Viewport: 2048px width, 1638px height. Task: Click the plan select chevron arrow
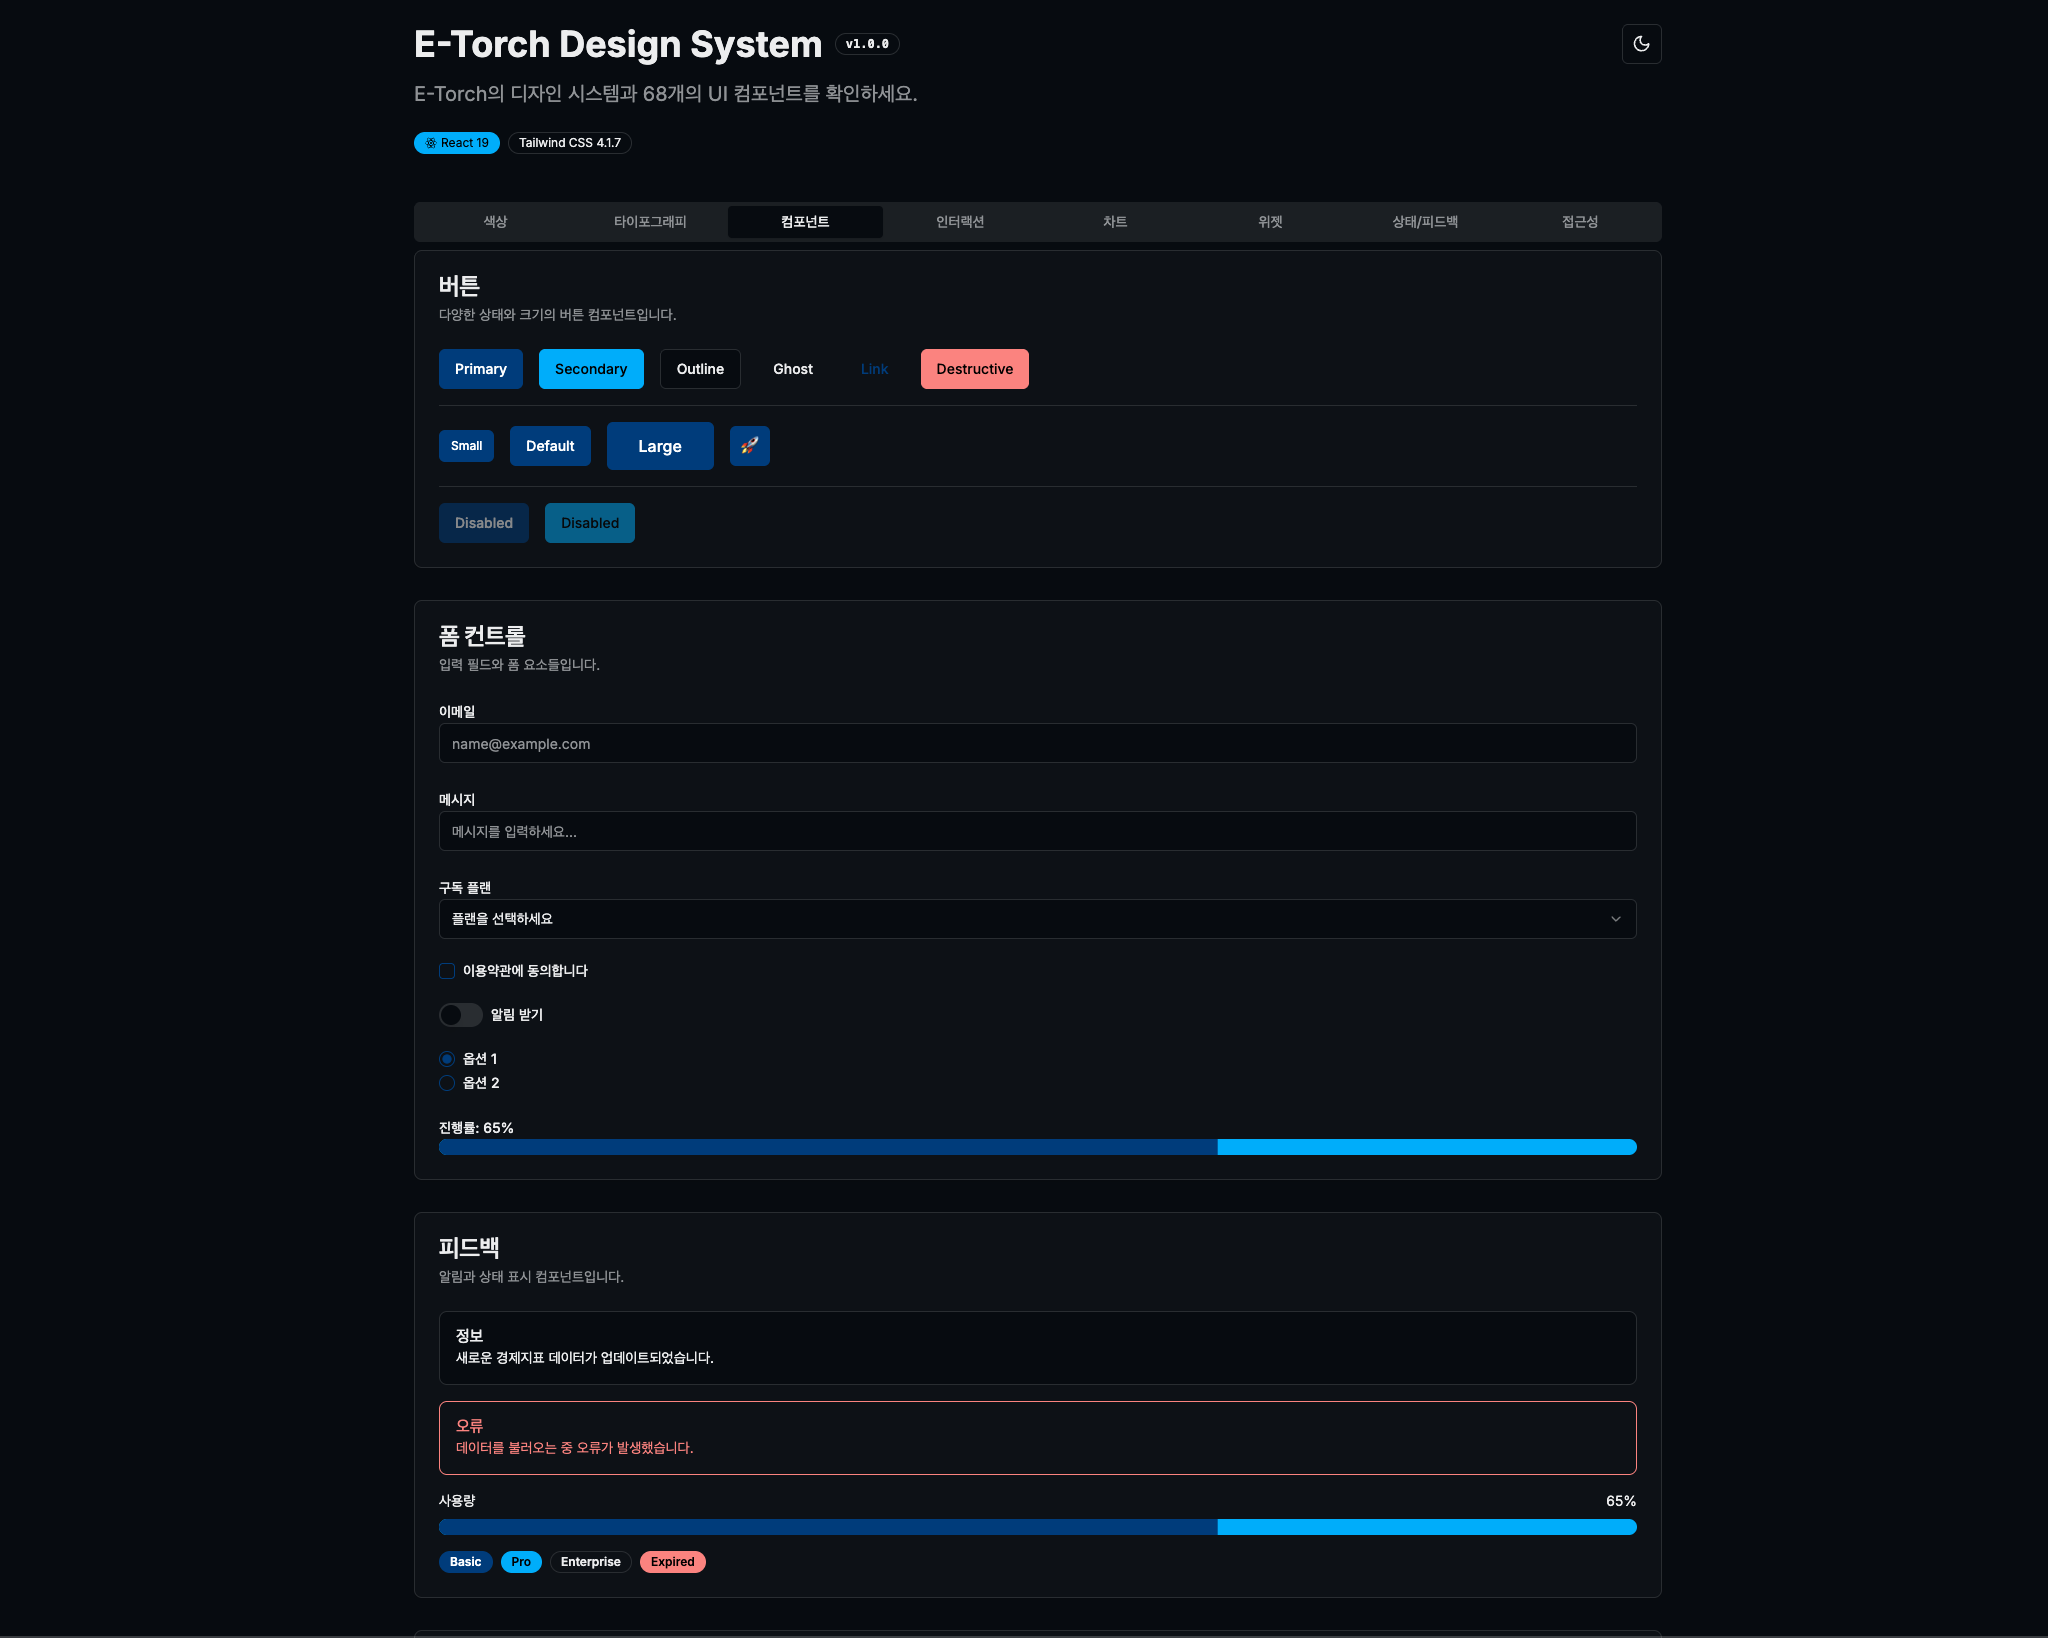click(x=1615, y=919)
